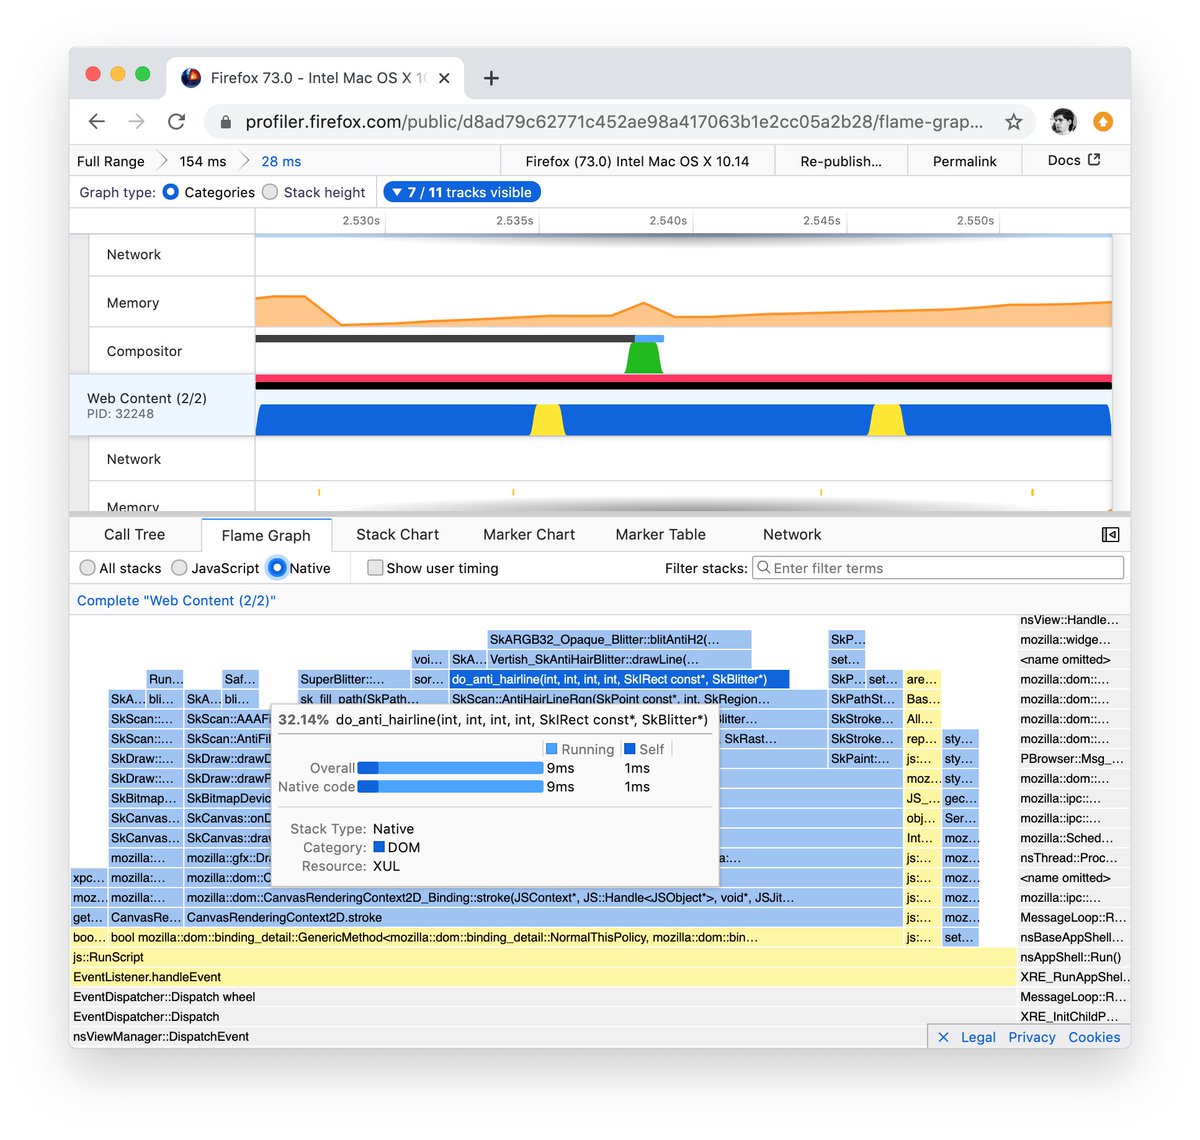Viewport: 1200px width, 1140px height.
Task: Click EventListener.handleEvent flame block
Action: pos(543,977)
